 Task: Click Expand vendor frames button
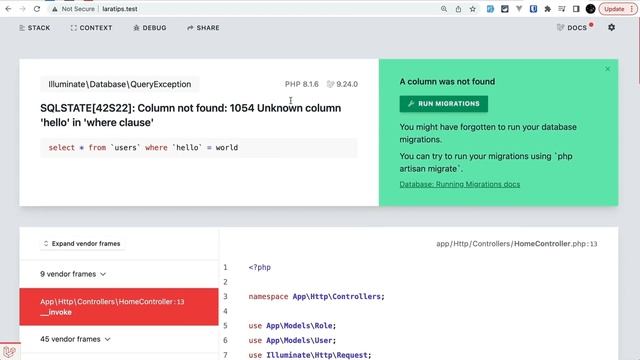[82, 244]
